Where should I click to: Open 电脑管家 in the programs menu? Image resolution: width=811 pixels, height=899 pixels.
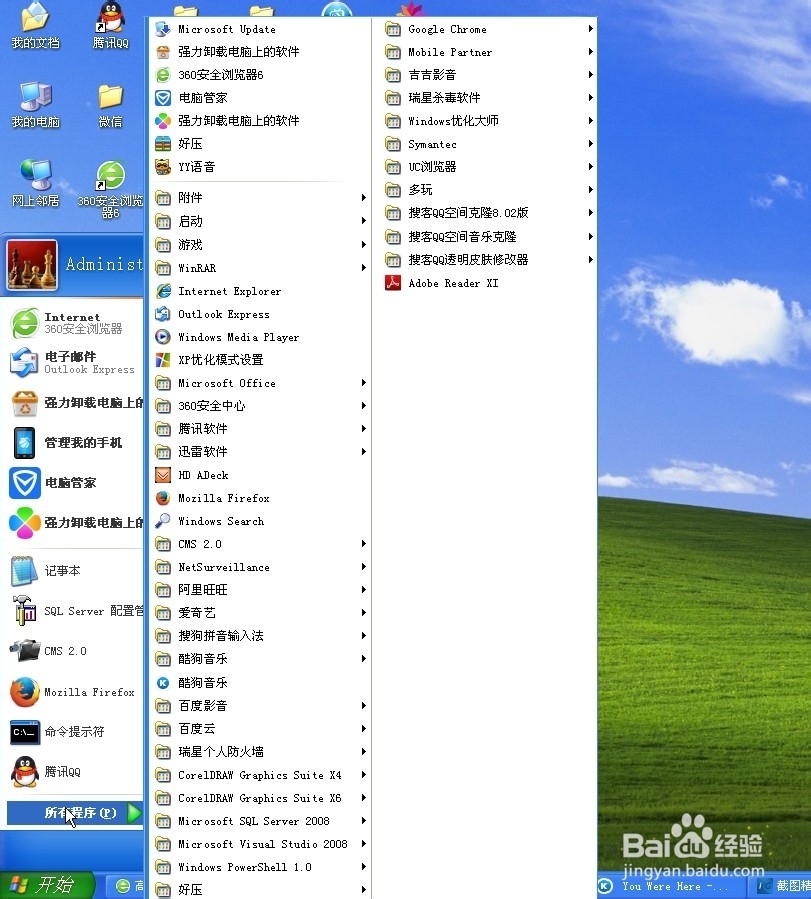coord(260,97)
